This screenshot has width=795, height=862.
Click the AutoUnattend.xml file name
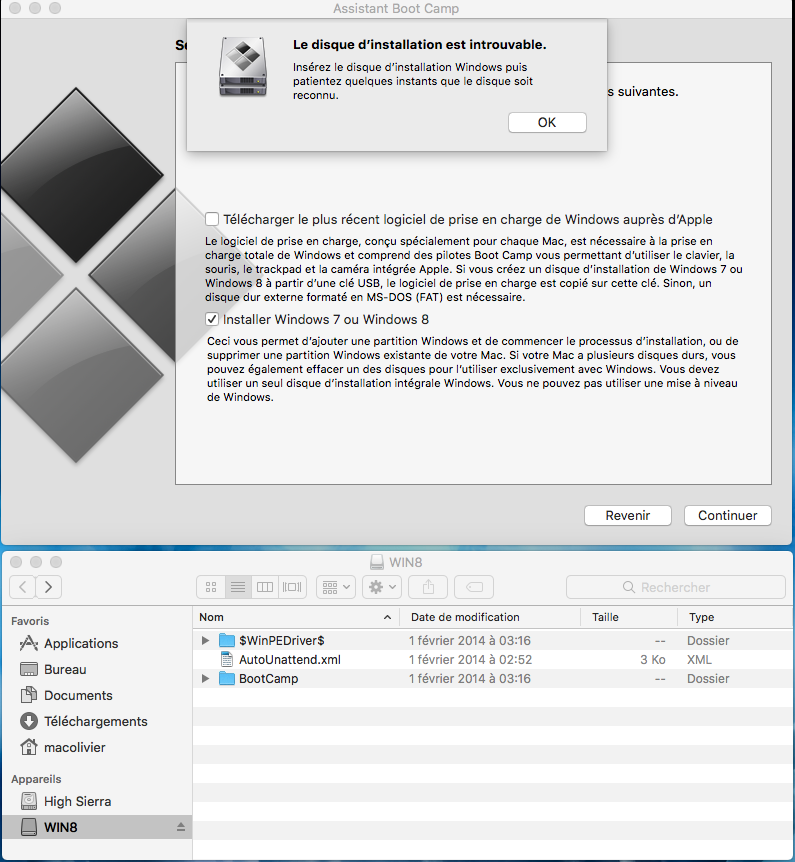(290, 659)
